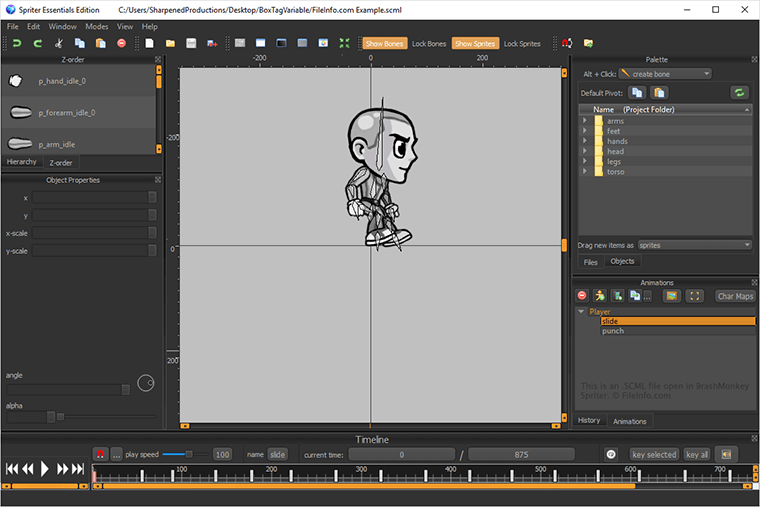This screenshot has height=507, width=760.
Task: Turn on Lock Bones toggle
Action: click(429, 44)
